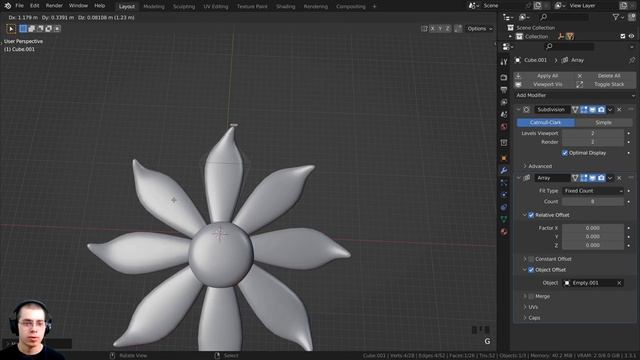Screen dimensions: 640x360
Task: Switch to the Compositing workspace tab
Action: coord(351,7)
